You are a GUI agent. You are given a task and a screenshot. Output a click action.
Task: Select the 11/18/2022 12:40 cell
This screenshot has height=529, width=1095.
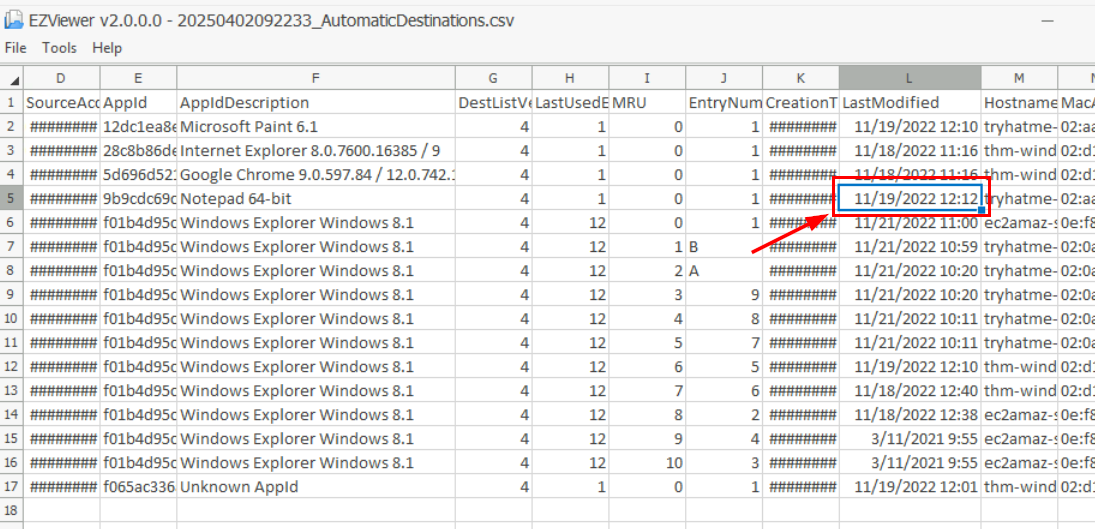(910, 390)
